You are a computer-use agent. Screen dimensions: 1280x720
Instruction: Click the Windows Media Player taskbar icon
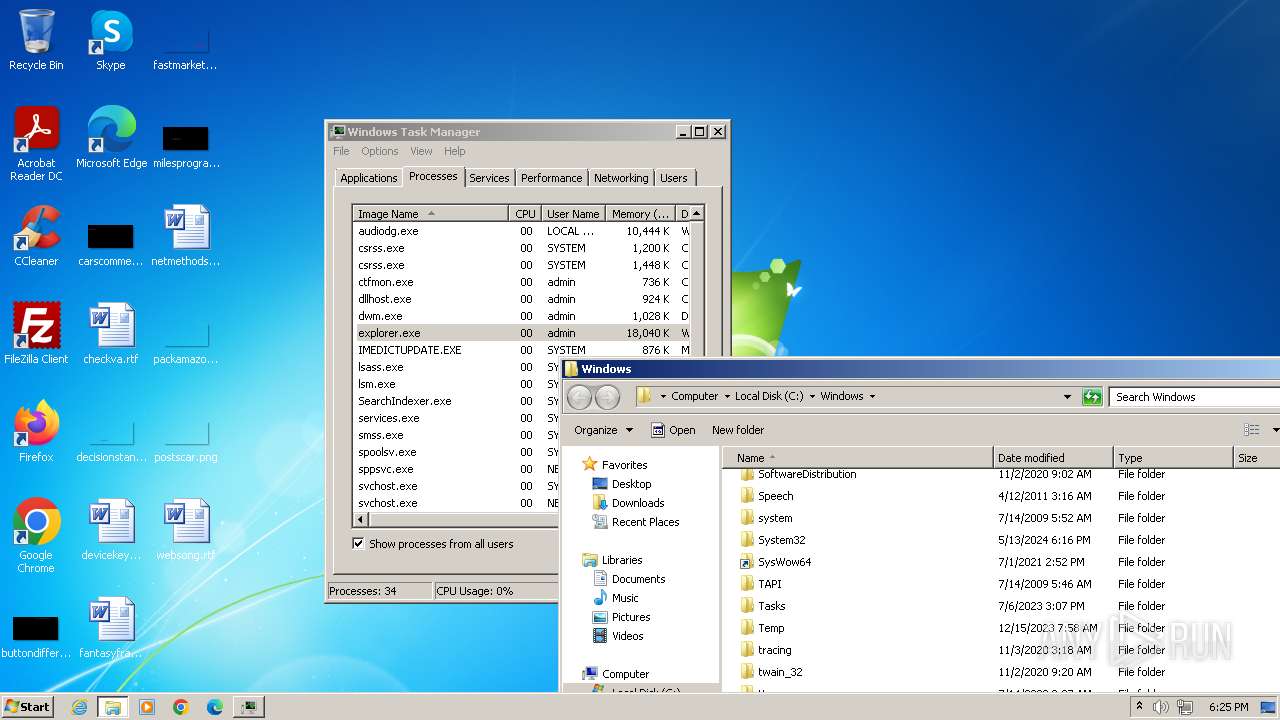click(x=147, y=707)
